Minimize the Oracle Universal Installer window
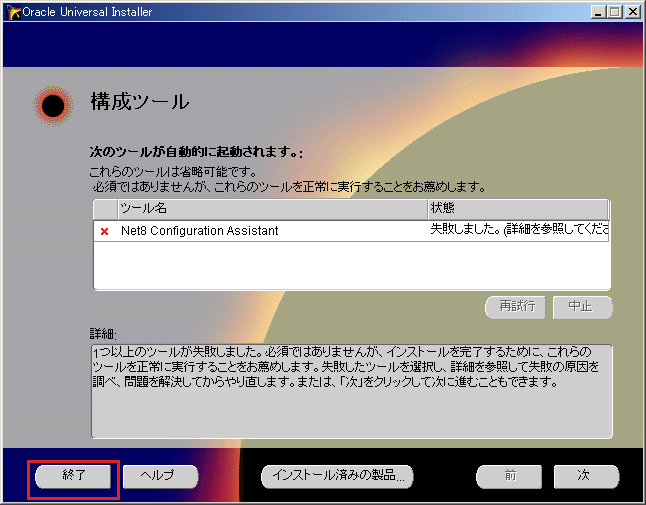 (x=598, y=12)
